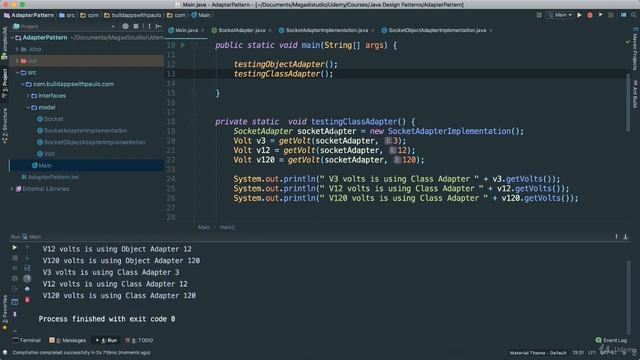The image size is (640, 360).
Task: Collapse the model package
Action: 28,107
